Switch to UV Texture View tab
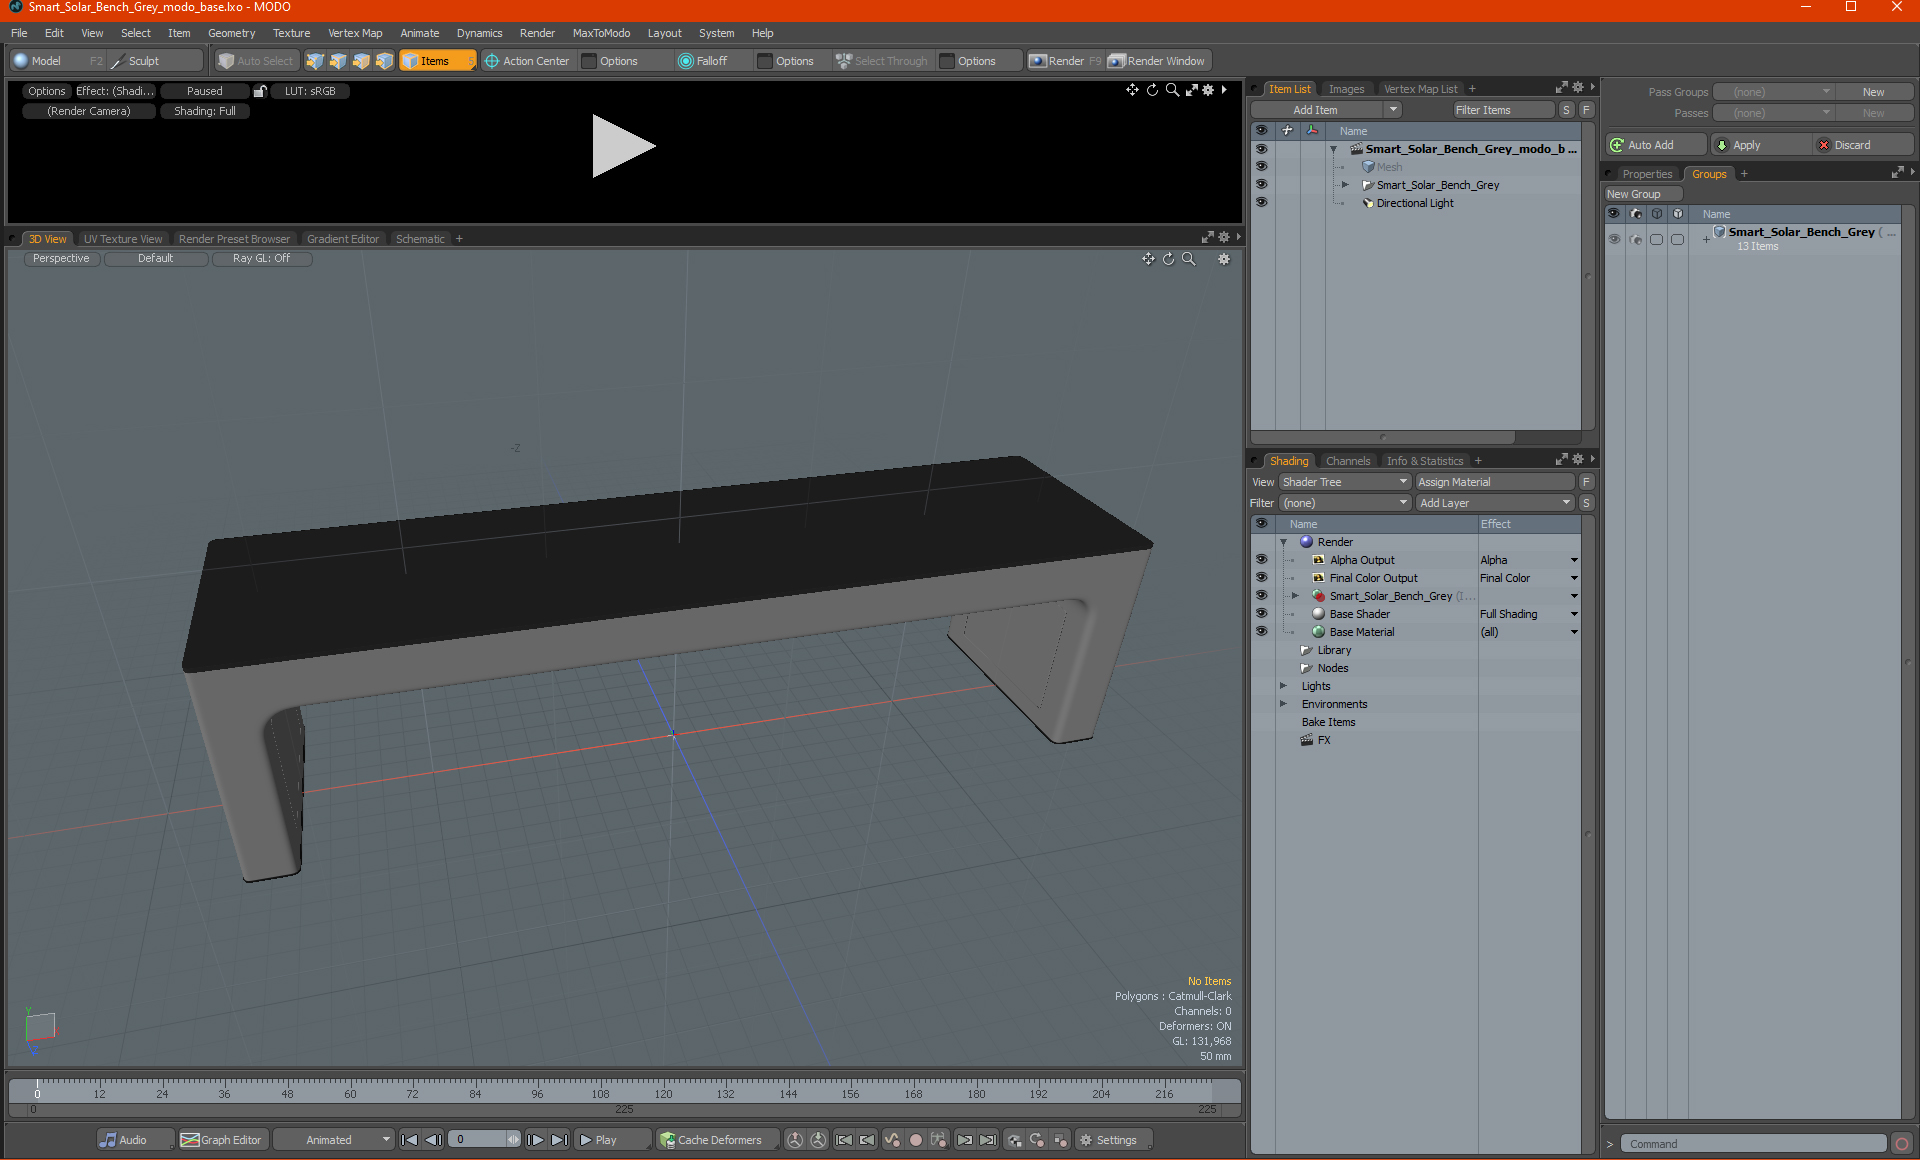 pyautogui.click(x=122, y=239)
